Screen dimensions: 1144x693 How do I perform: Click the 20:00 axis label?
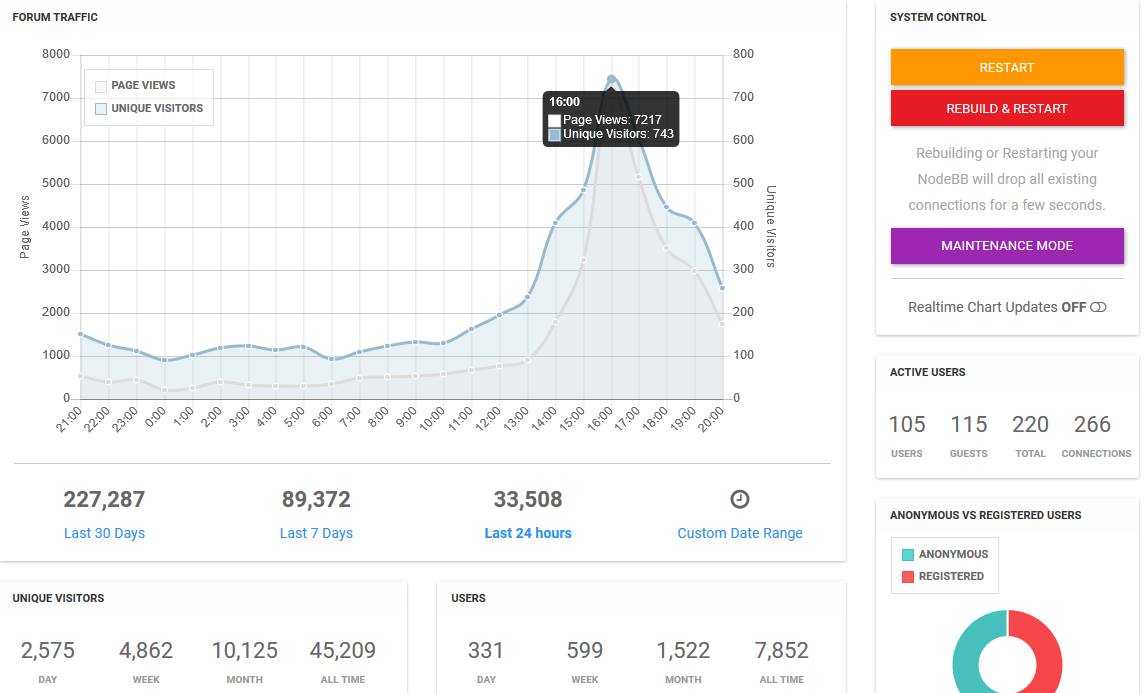[x=711, y=419]
